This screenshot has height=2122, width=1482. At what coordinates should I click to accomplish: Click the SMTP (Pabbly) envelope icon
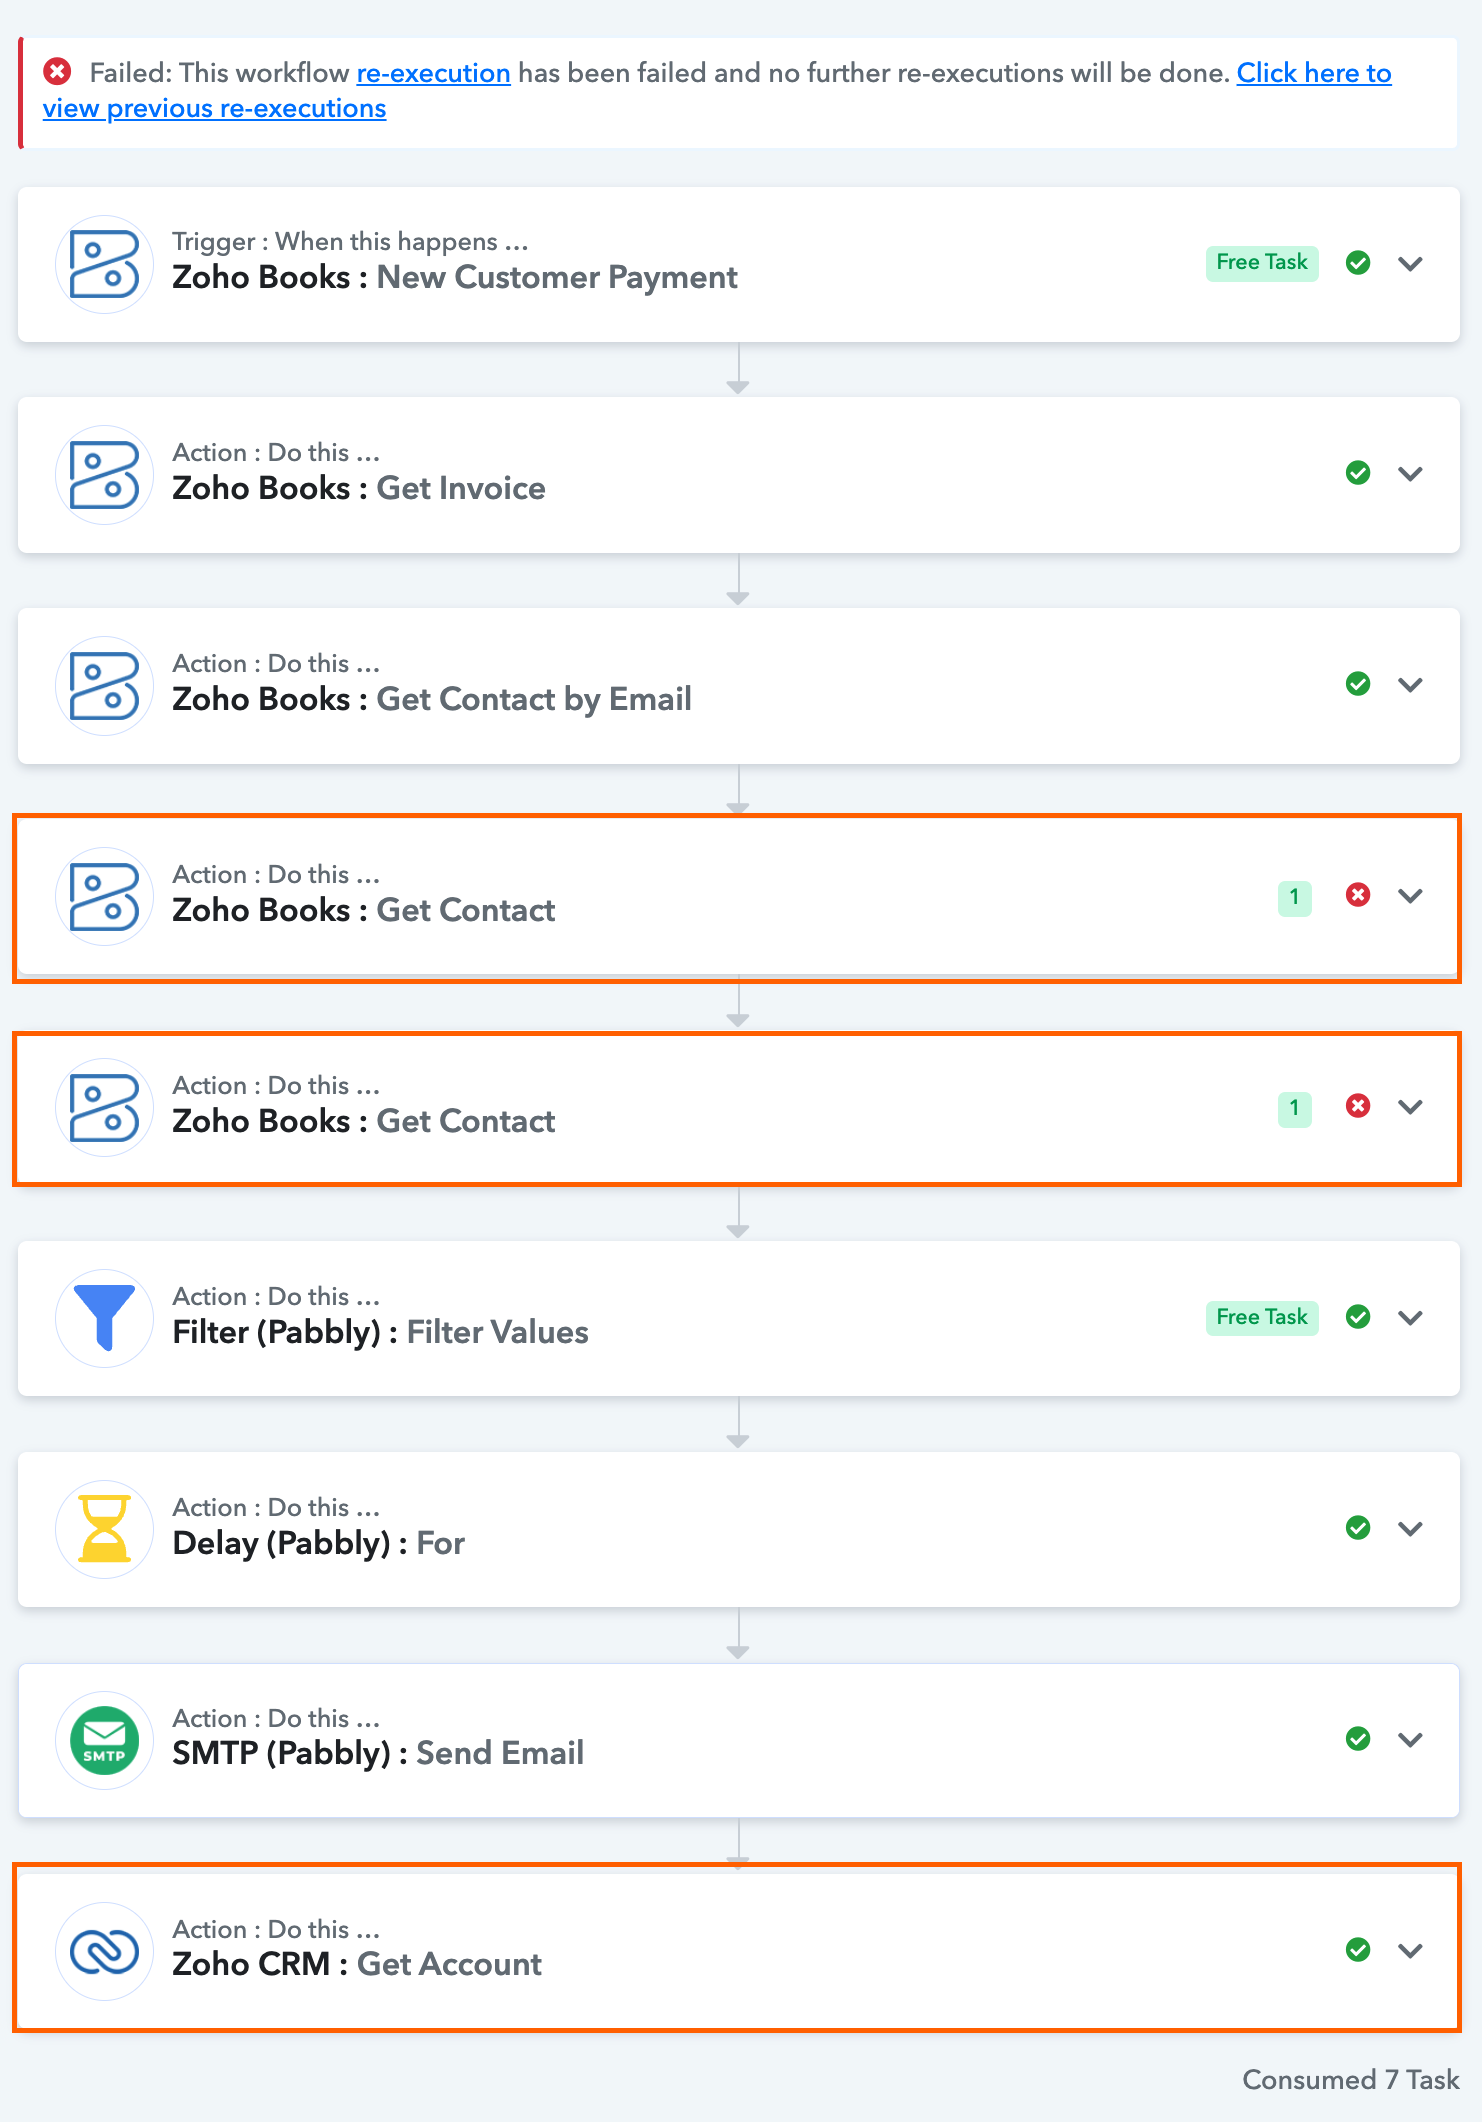pyautogui.click(x=104, y=1741)
